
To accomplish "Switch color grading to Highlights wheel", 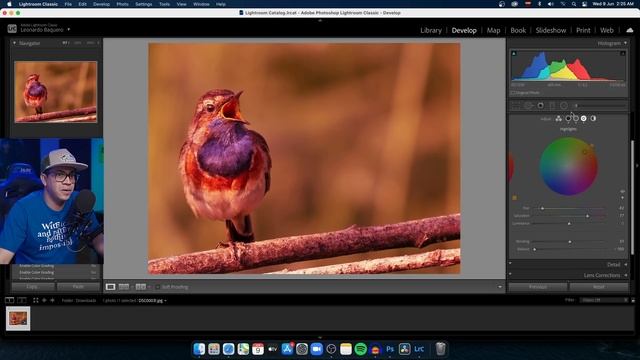I will coord(584,118).
